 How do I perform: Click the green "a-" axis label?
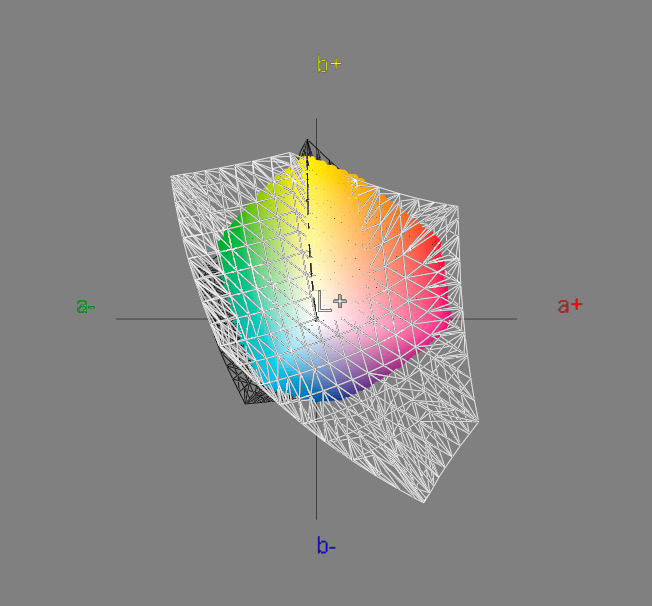point(86,306)
